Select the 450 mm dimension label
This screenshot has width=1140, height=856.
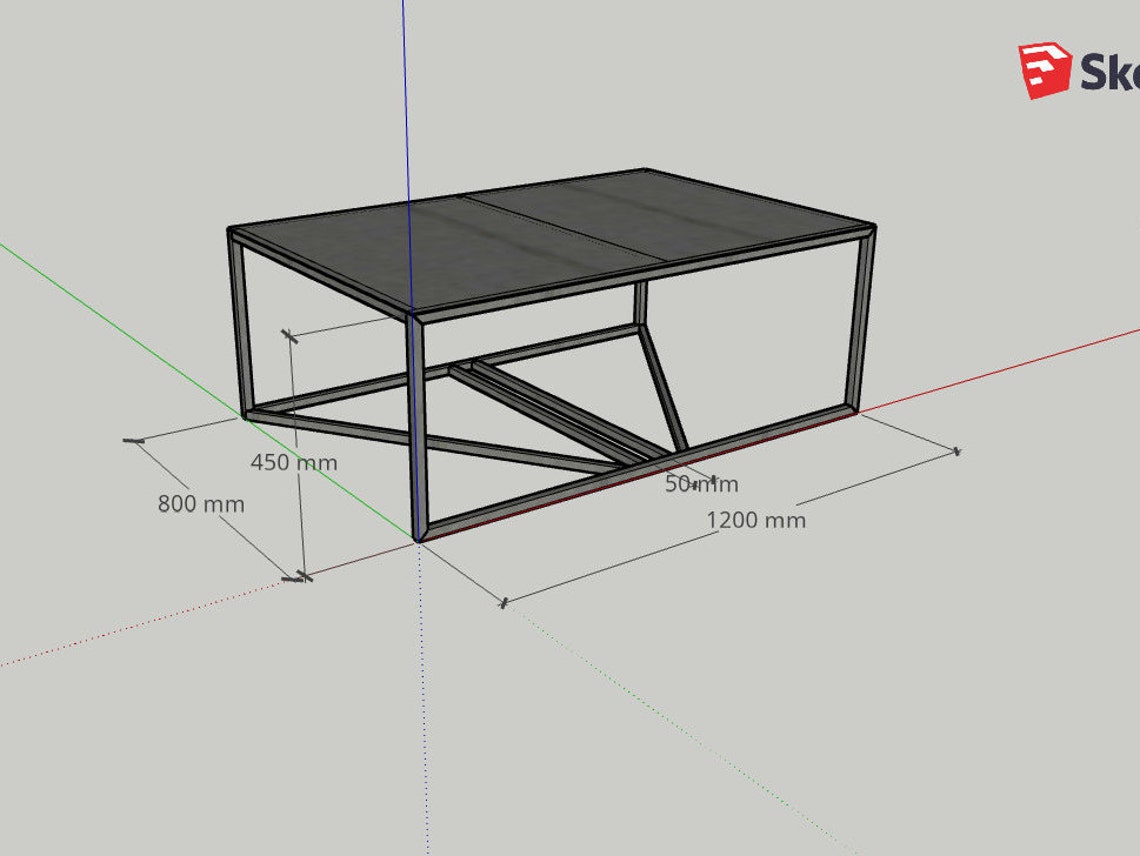[x=295, y=462]
